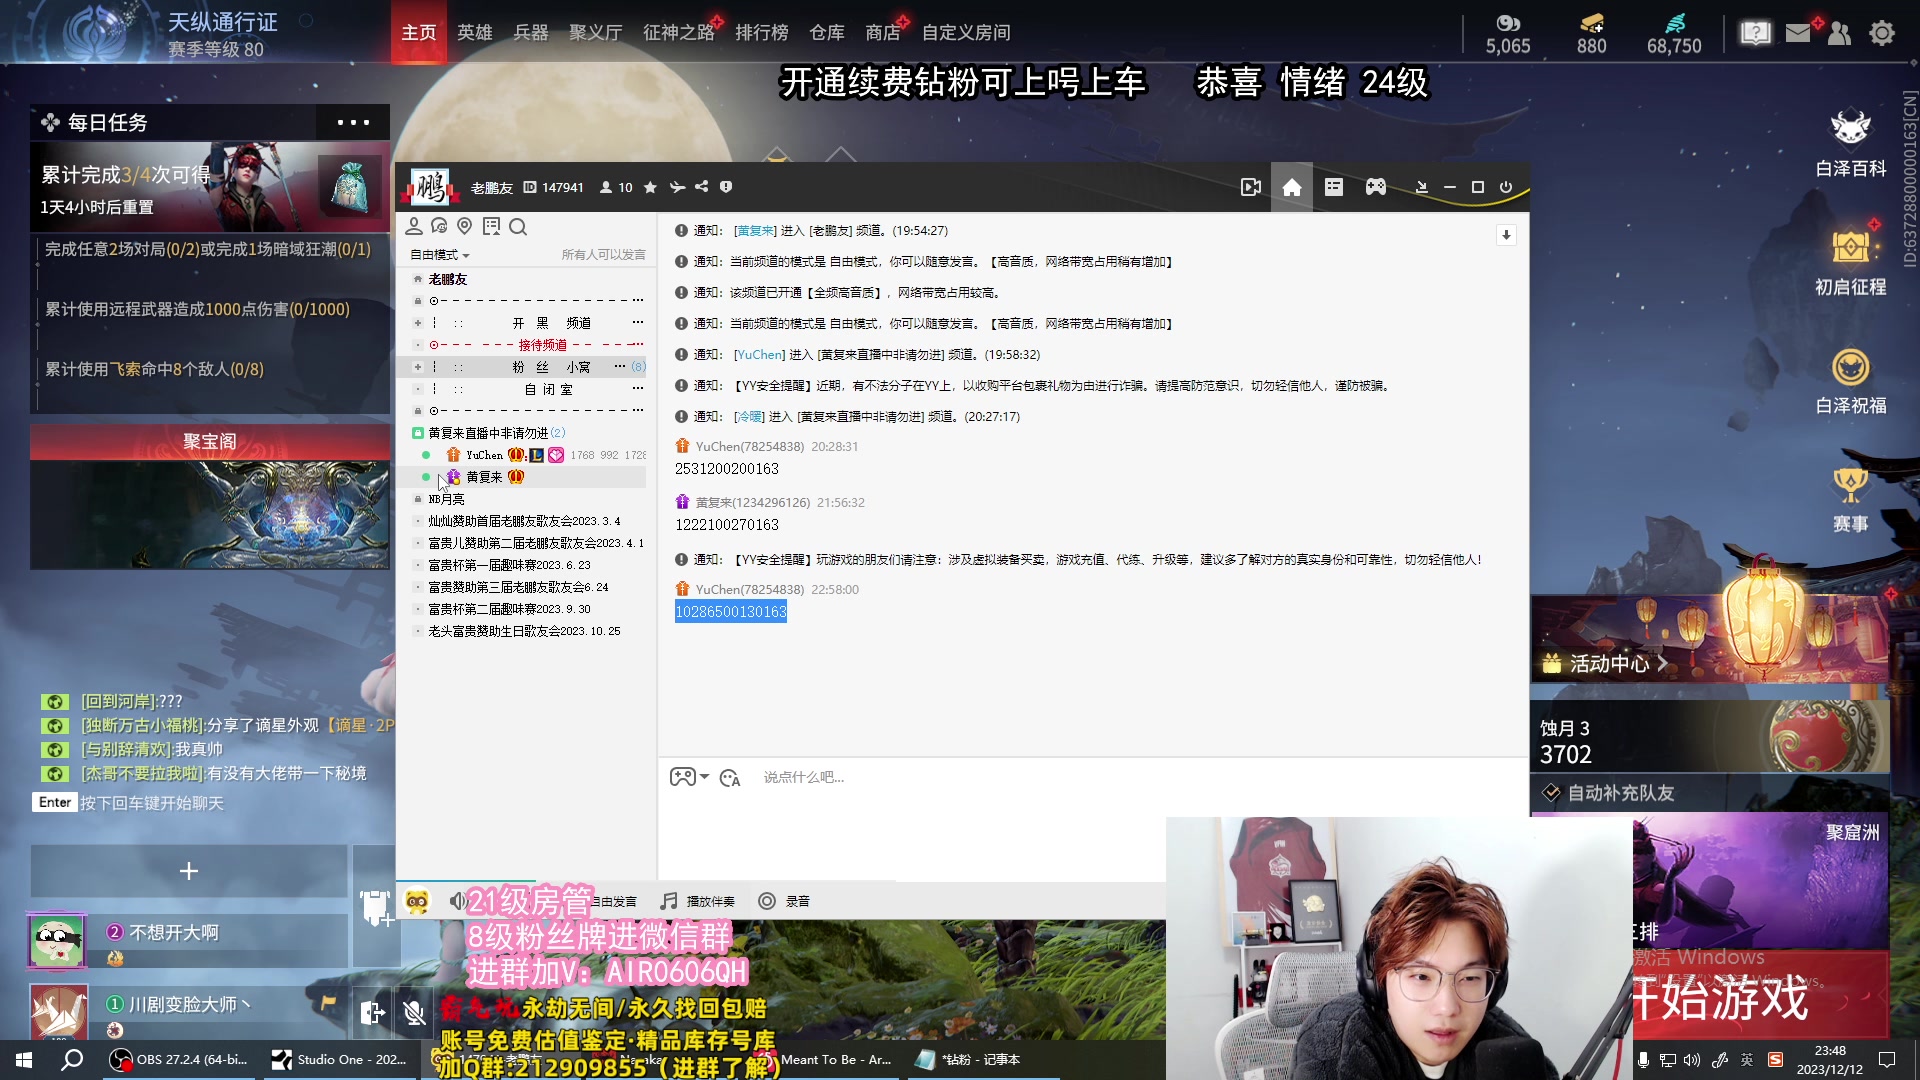1920x1080 pixels.
Task: Open the game settings gear icon
Action: (x=1882, y=33)
